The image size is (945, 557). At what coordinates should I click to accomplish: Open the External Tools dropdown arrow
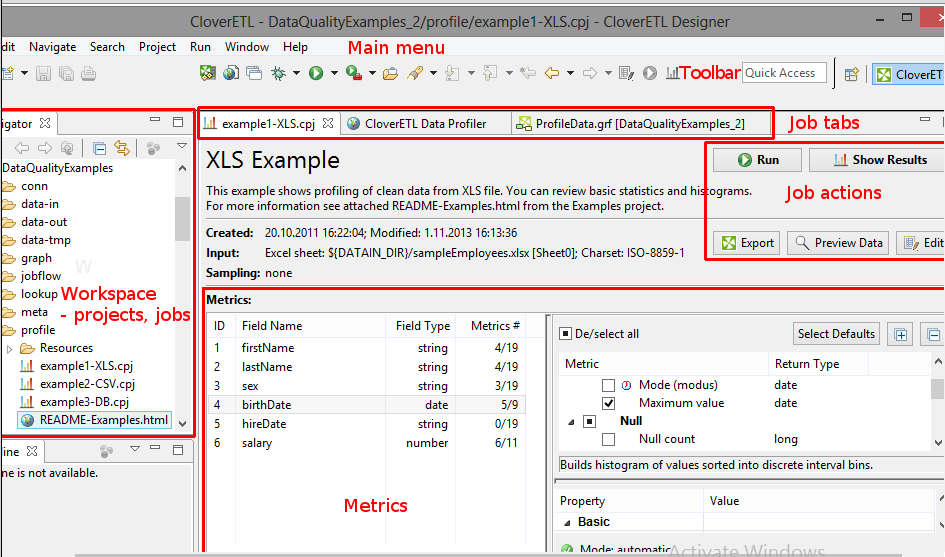(372, 74)
